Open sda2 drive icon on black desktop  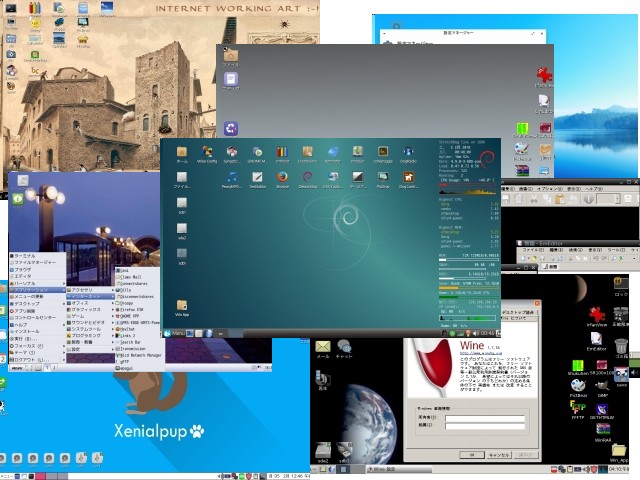[323, 450]
